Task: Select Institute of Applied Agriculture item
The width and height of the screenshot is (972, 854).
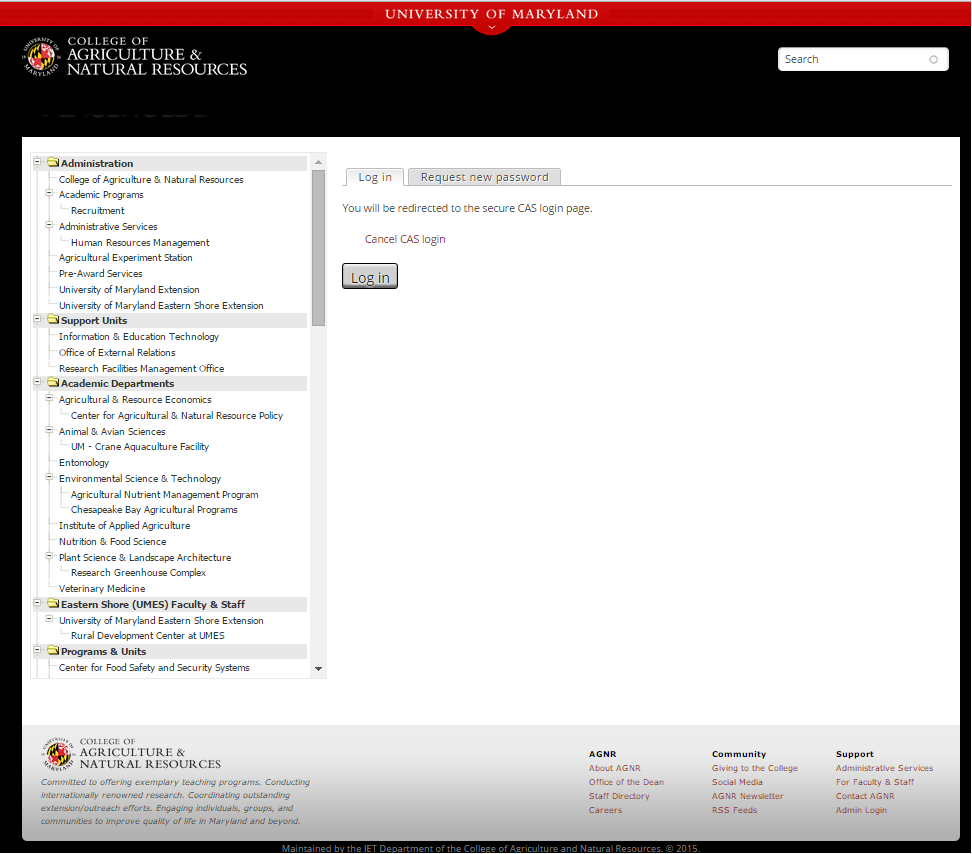Action: (125, 526)
